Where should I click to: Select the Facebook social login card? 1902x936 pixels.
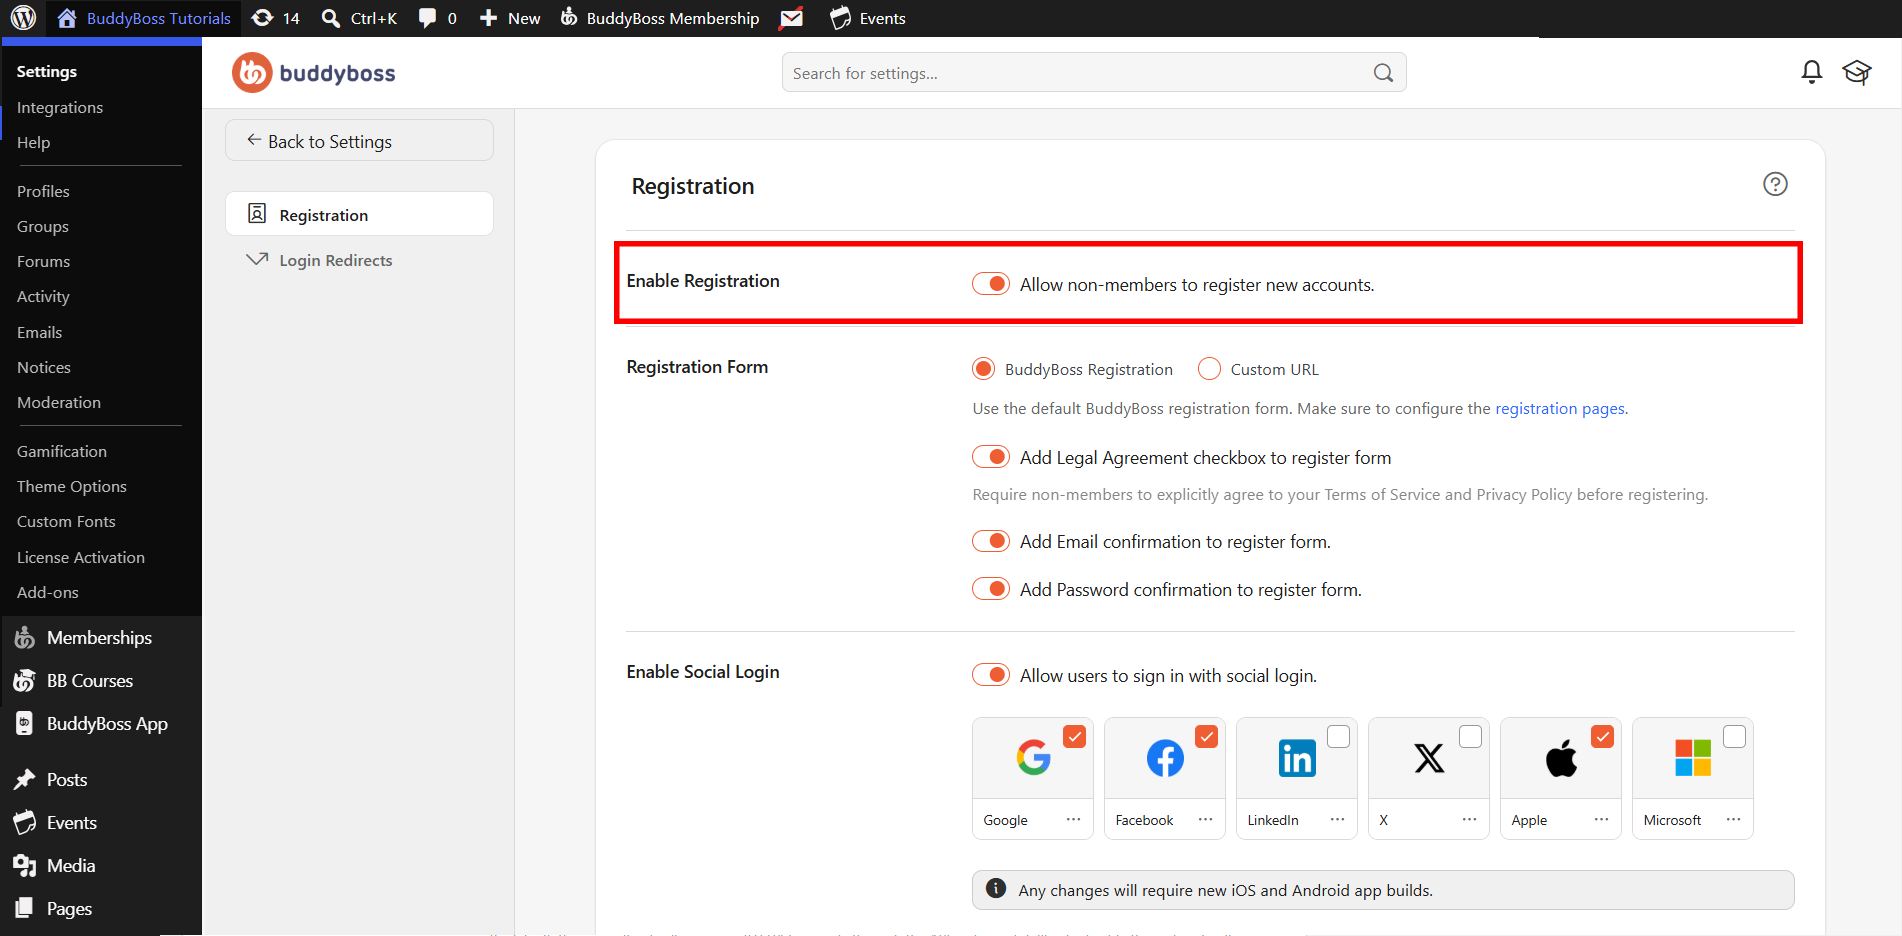[x=1165, y=778]
